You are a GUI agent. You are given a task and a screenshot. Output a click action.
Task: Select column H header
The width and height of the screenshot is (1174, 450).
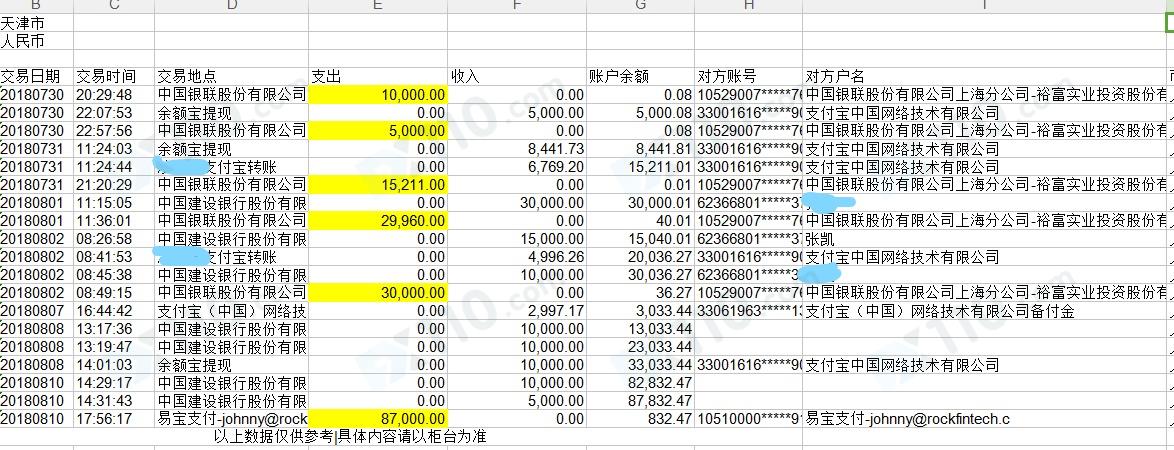(749, 6)
